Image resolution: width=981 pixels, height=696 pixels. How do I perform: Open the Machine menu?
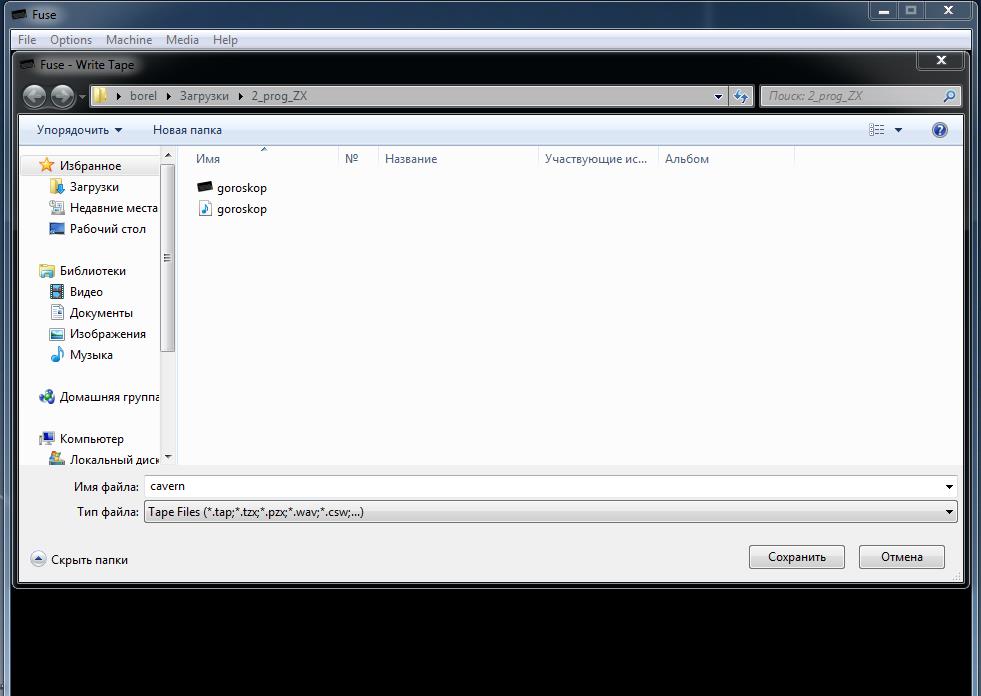(129, 40)
